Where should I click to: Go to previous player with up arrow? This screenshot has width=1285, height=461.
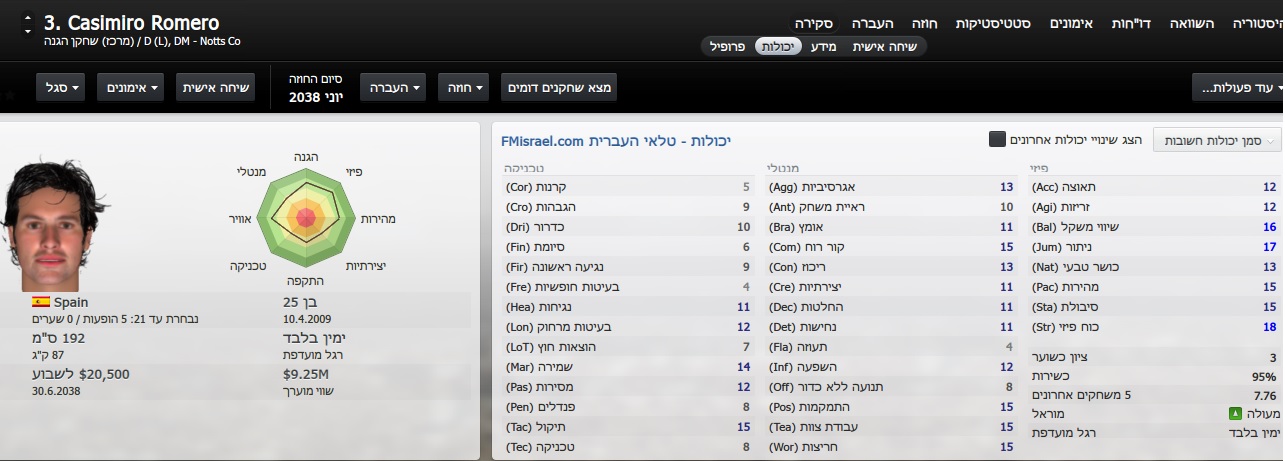point(26,16)
